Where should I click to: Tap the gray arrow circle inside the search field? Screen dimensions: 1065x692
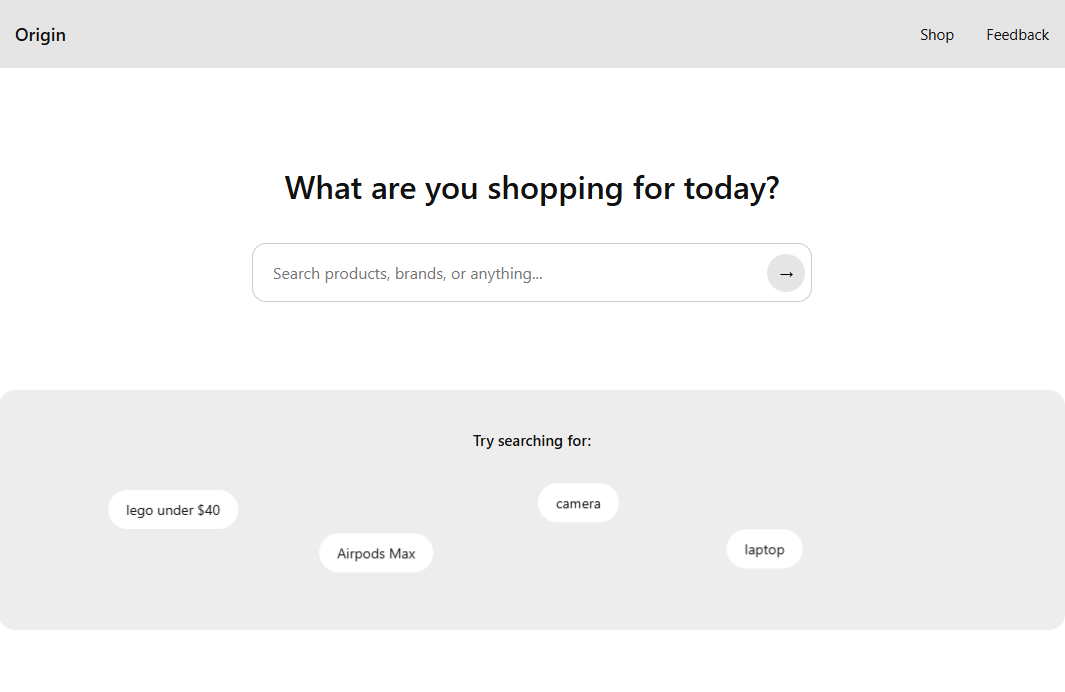[786, 272]
